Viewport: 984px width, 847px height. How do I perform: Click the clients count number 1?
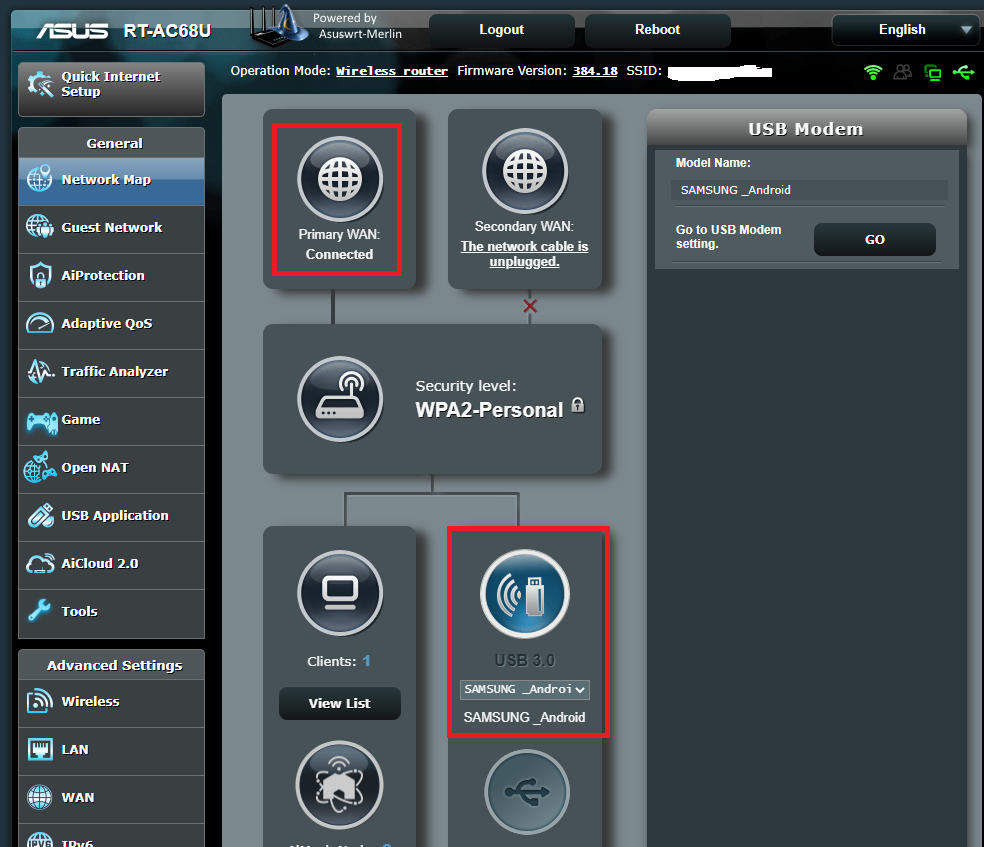coord(366,661)
